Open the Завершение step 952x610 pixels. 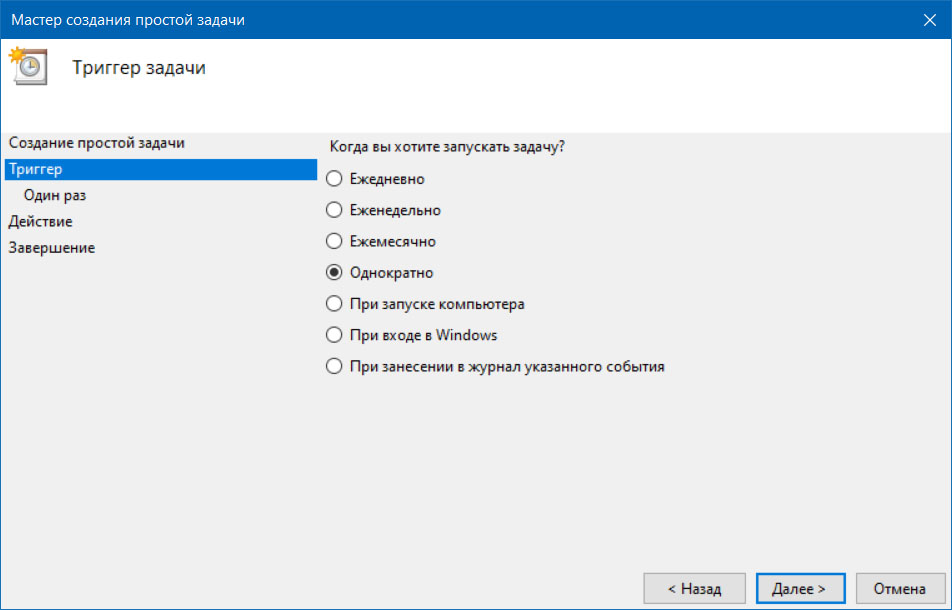(52, 248)
